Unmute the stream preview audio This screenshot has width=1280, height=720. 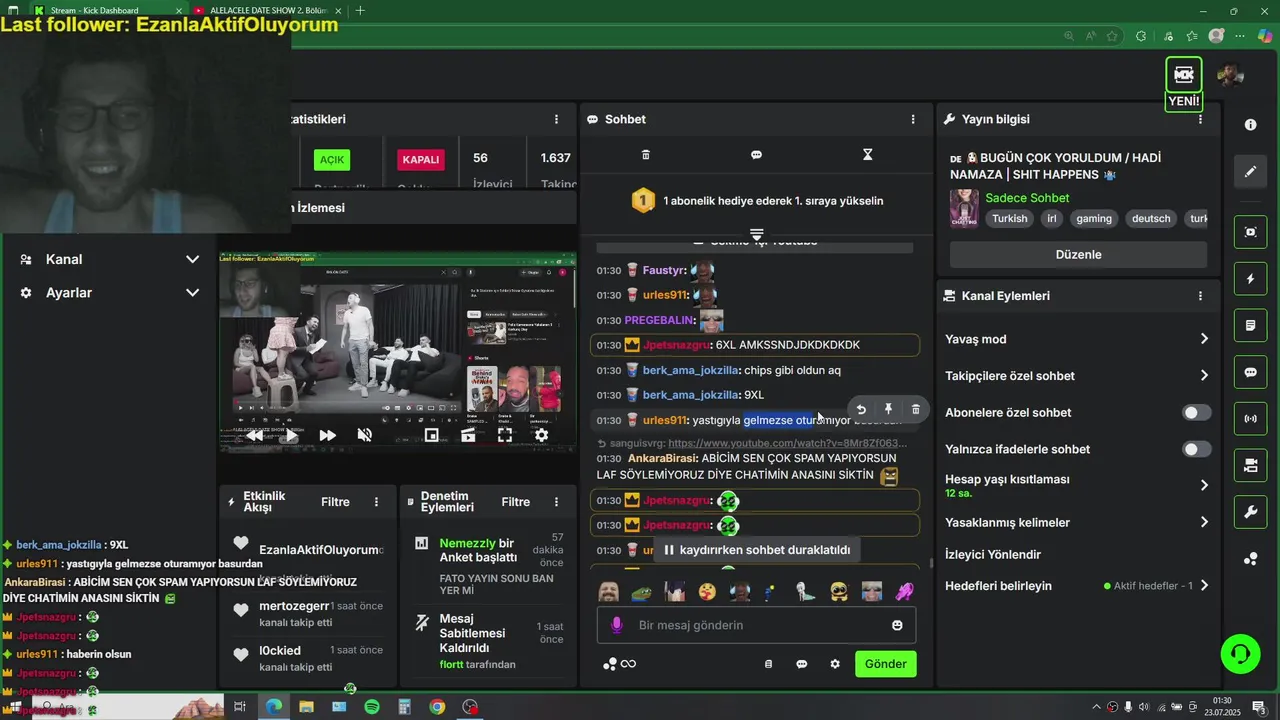tap(365, 435)
